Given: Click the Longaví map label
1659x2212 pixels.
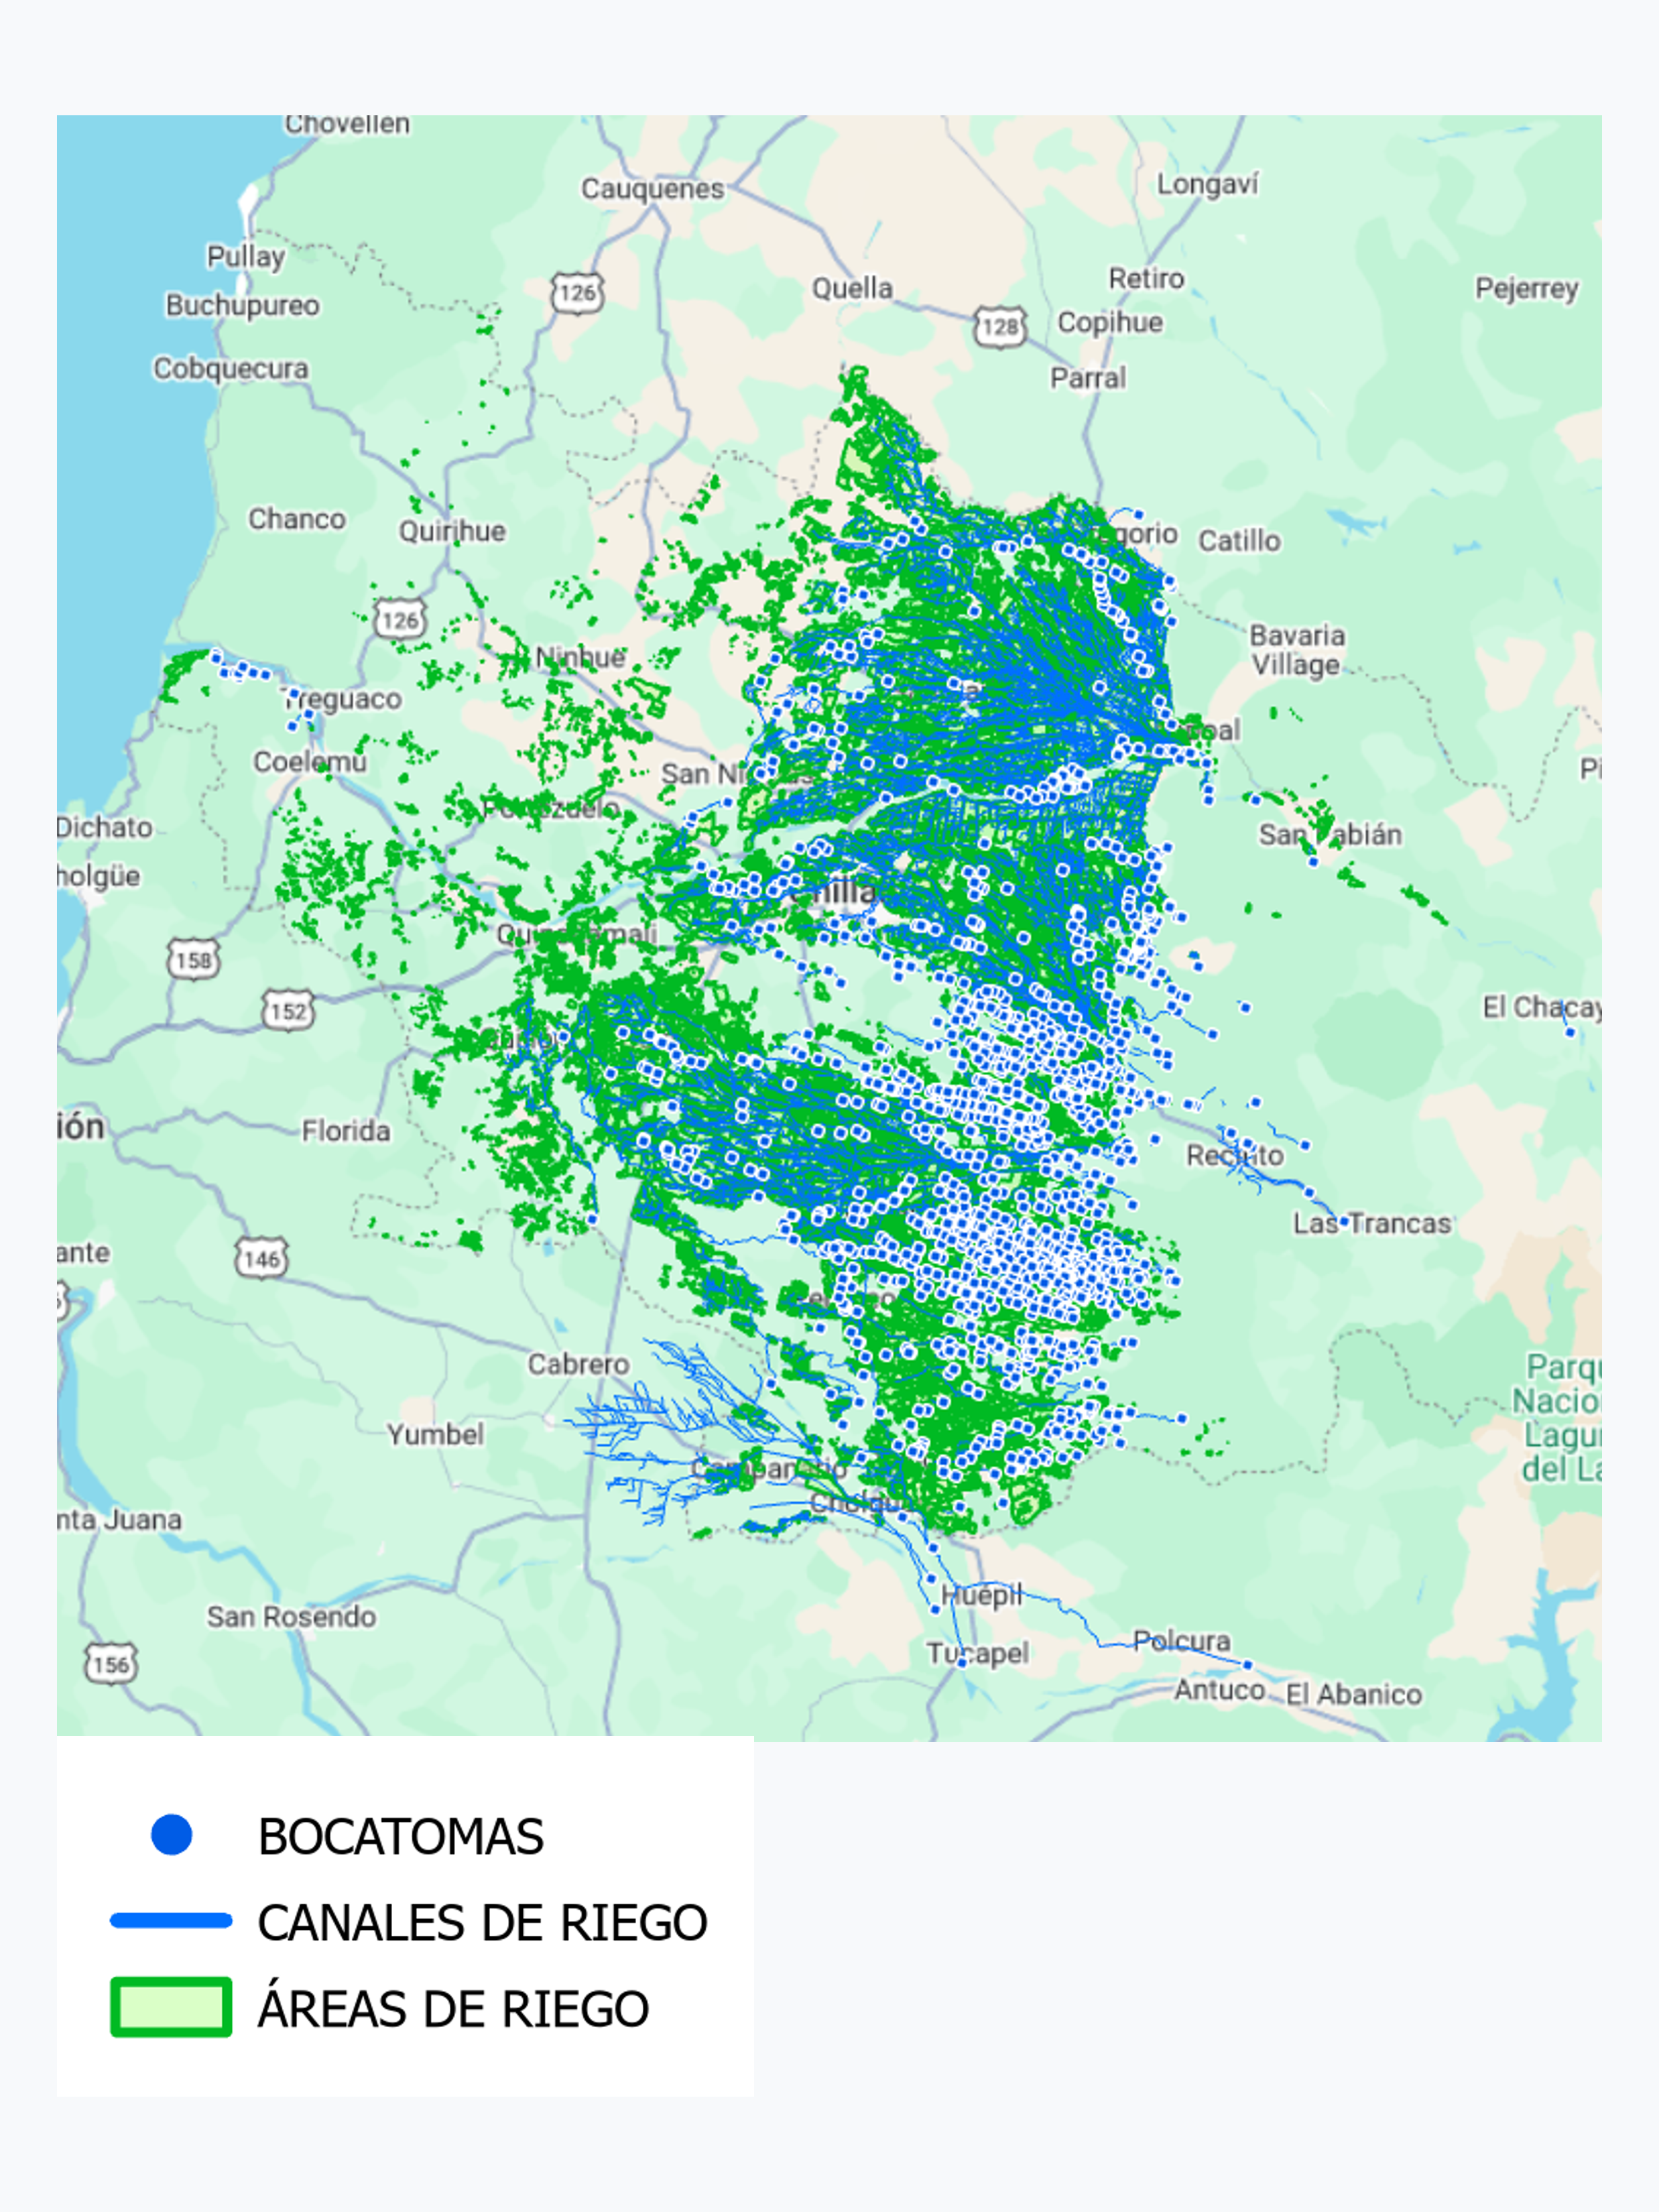Looking at the screenshot, I should click(x=1207, y=185).
